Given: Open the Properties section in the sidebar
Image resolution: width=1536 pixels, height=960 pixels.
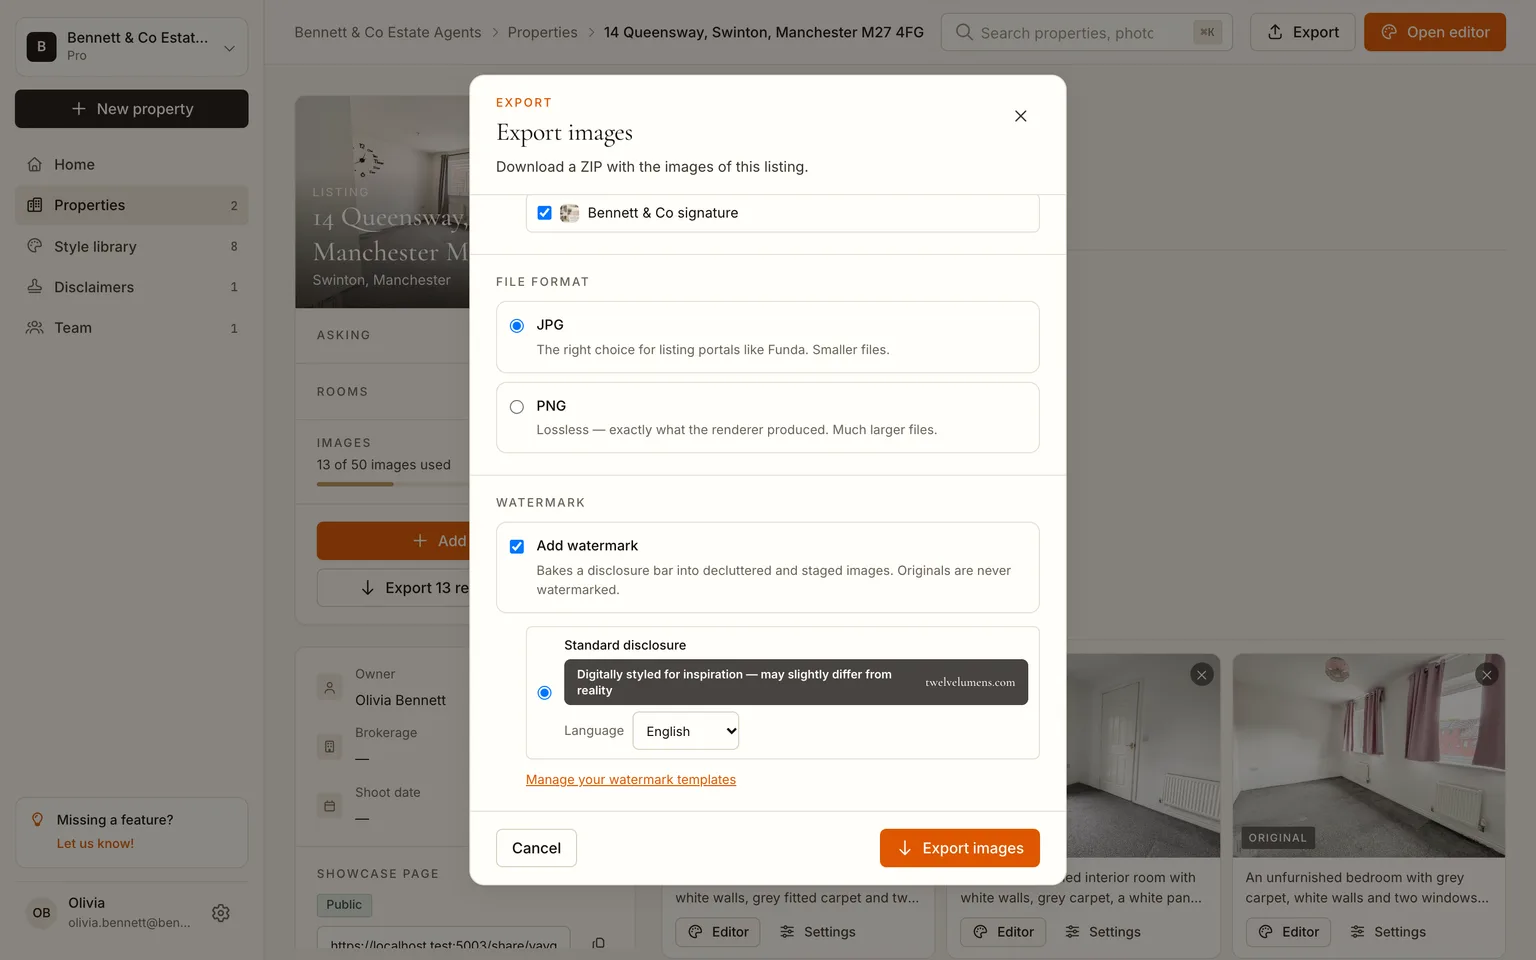Looking at the screenshot, I should (x=132, y=205).
